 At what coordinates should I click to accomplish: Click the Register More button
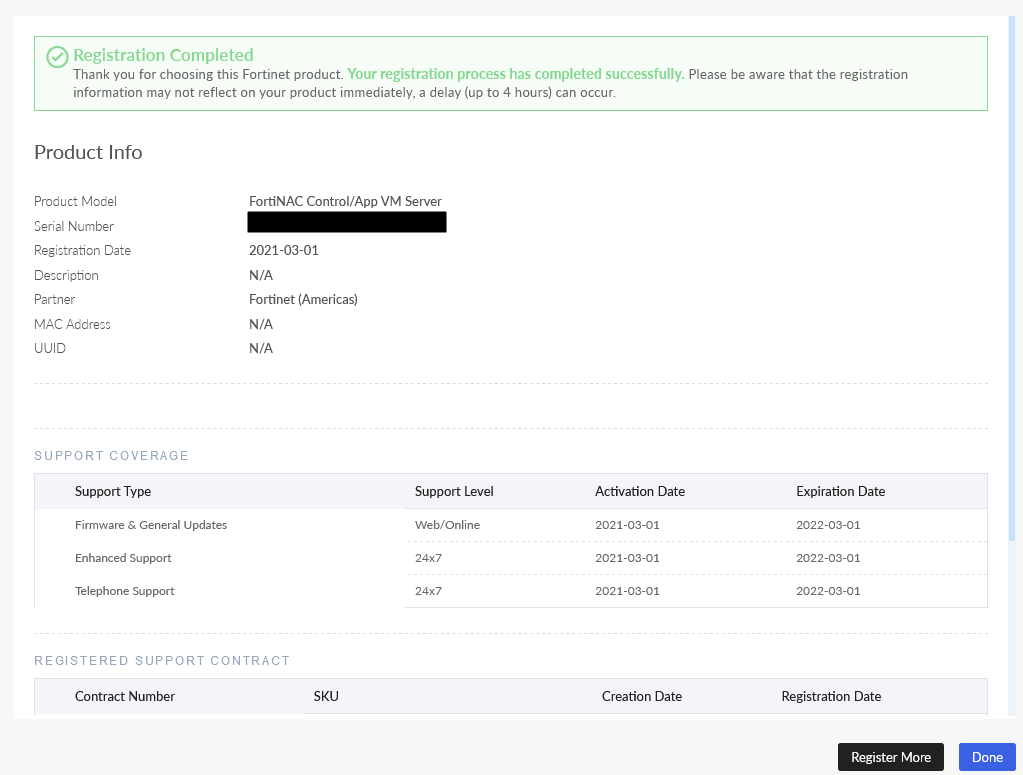click(x=890, y=757)
